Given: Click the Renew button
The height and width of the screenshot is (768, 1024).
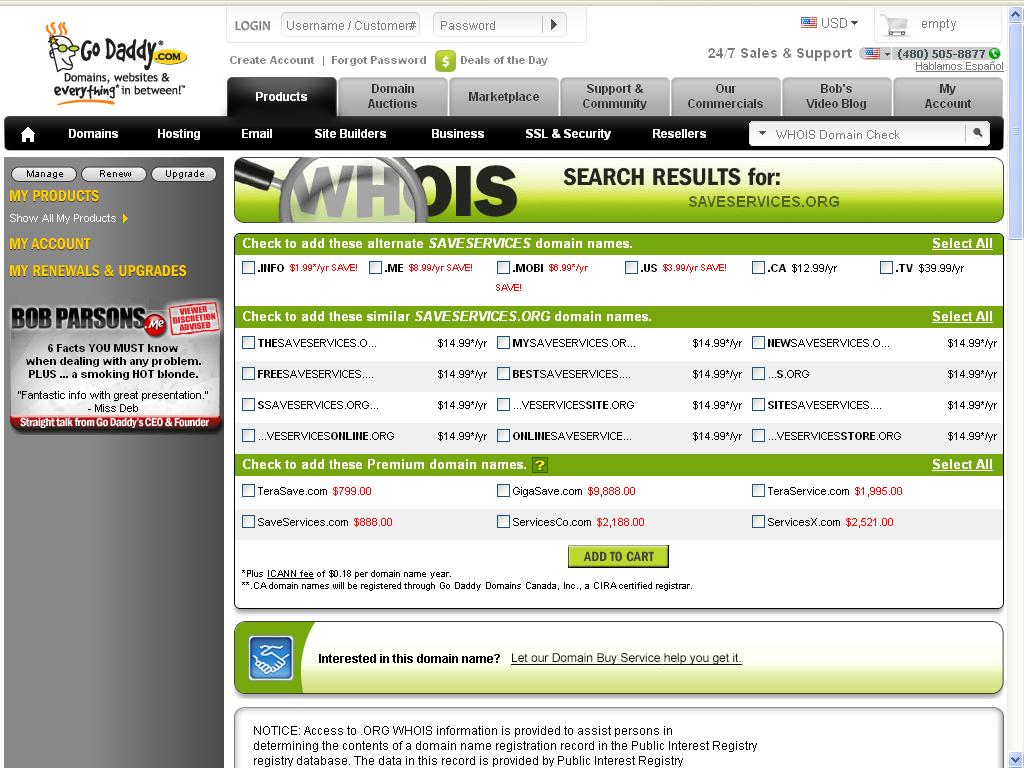Looking at the screenshot, I should [x=115, y=174].
